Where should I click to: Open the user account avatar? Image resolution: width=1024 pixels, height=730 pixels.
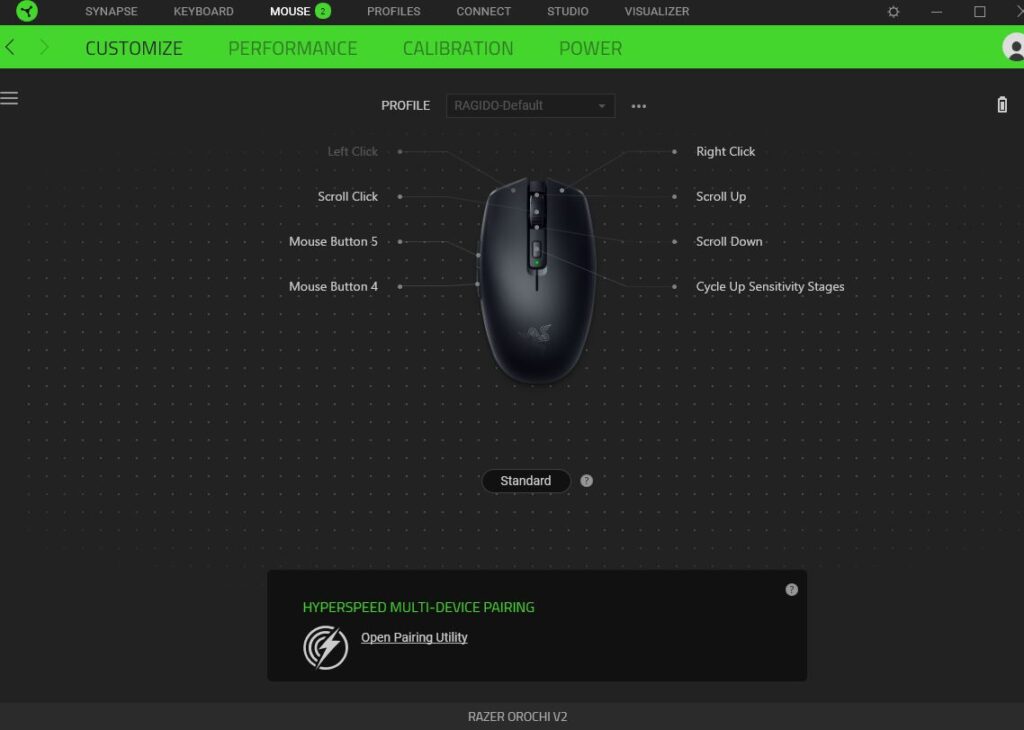coord(1014,47)
